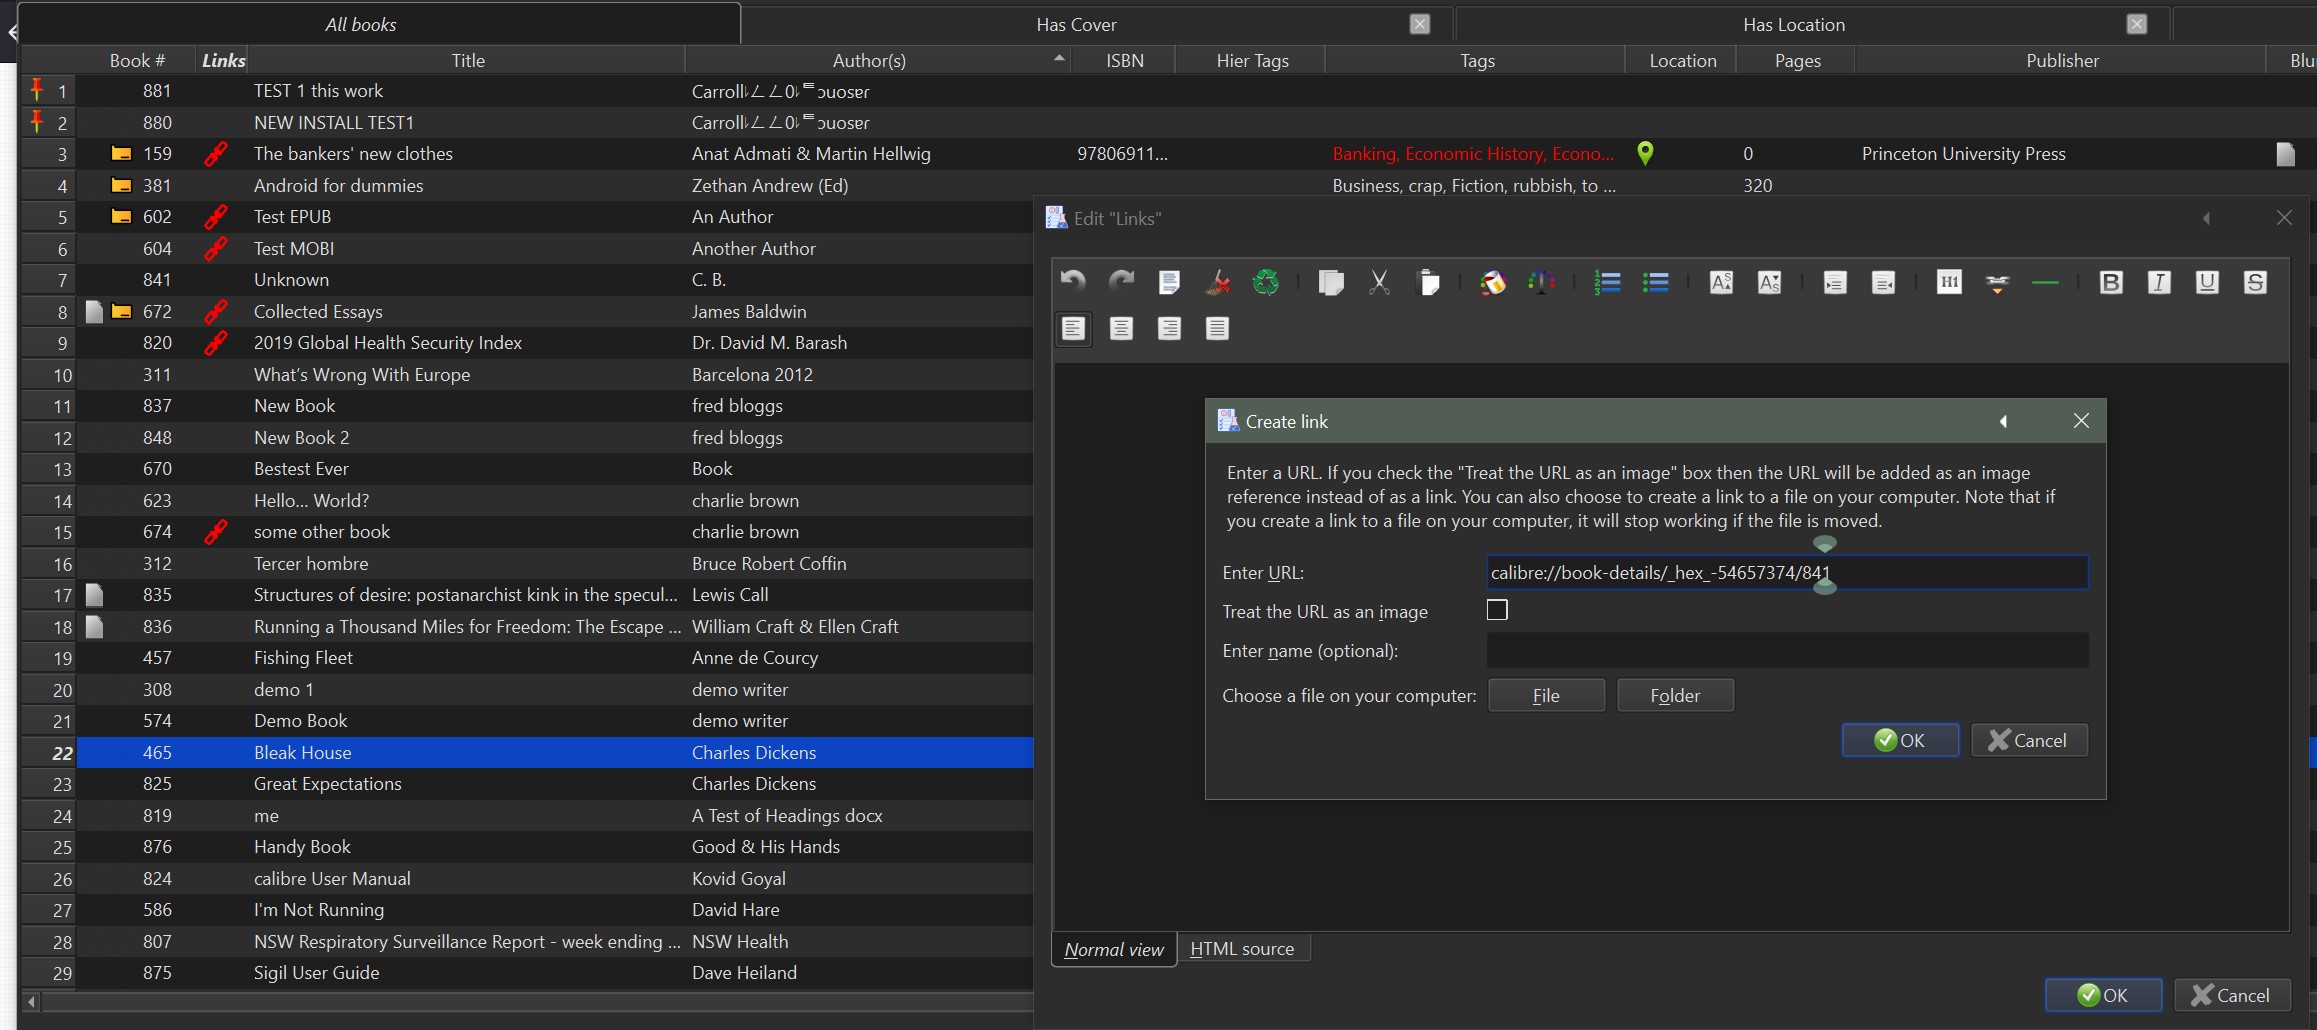The image size is (2317, 1030).
Task: Click the undo arrow in the editor toolbar
Action: pos(1073,282)
